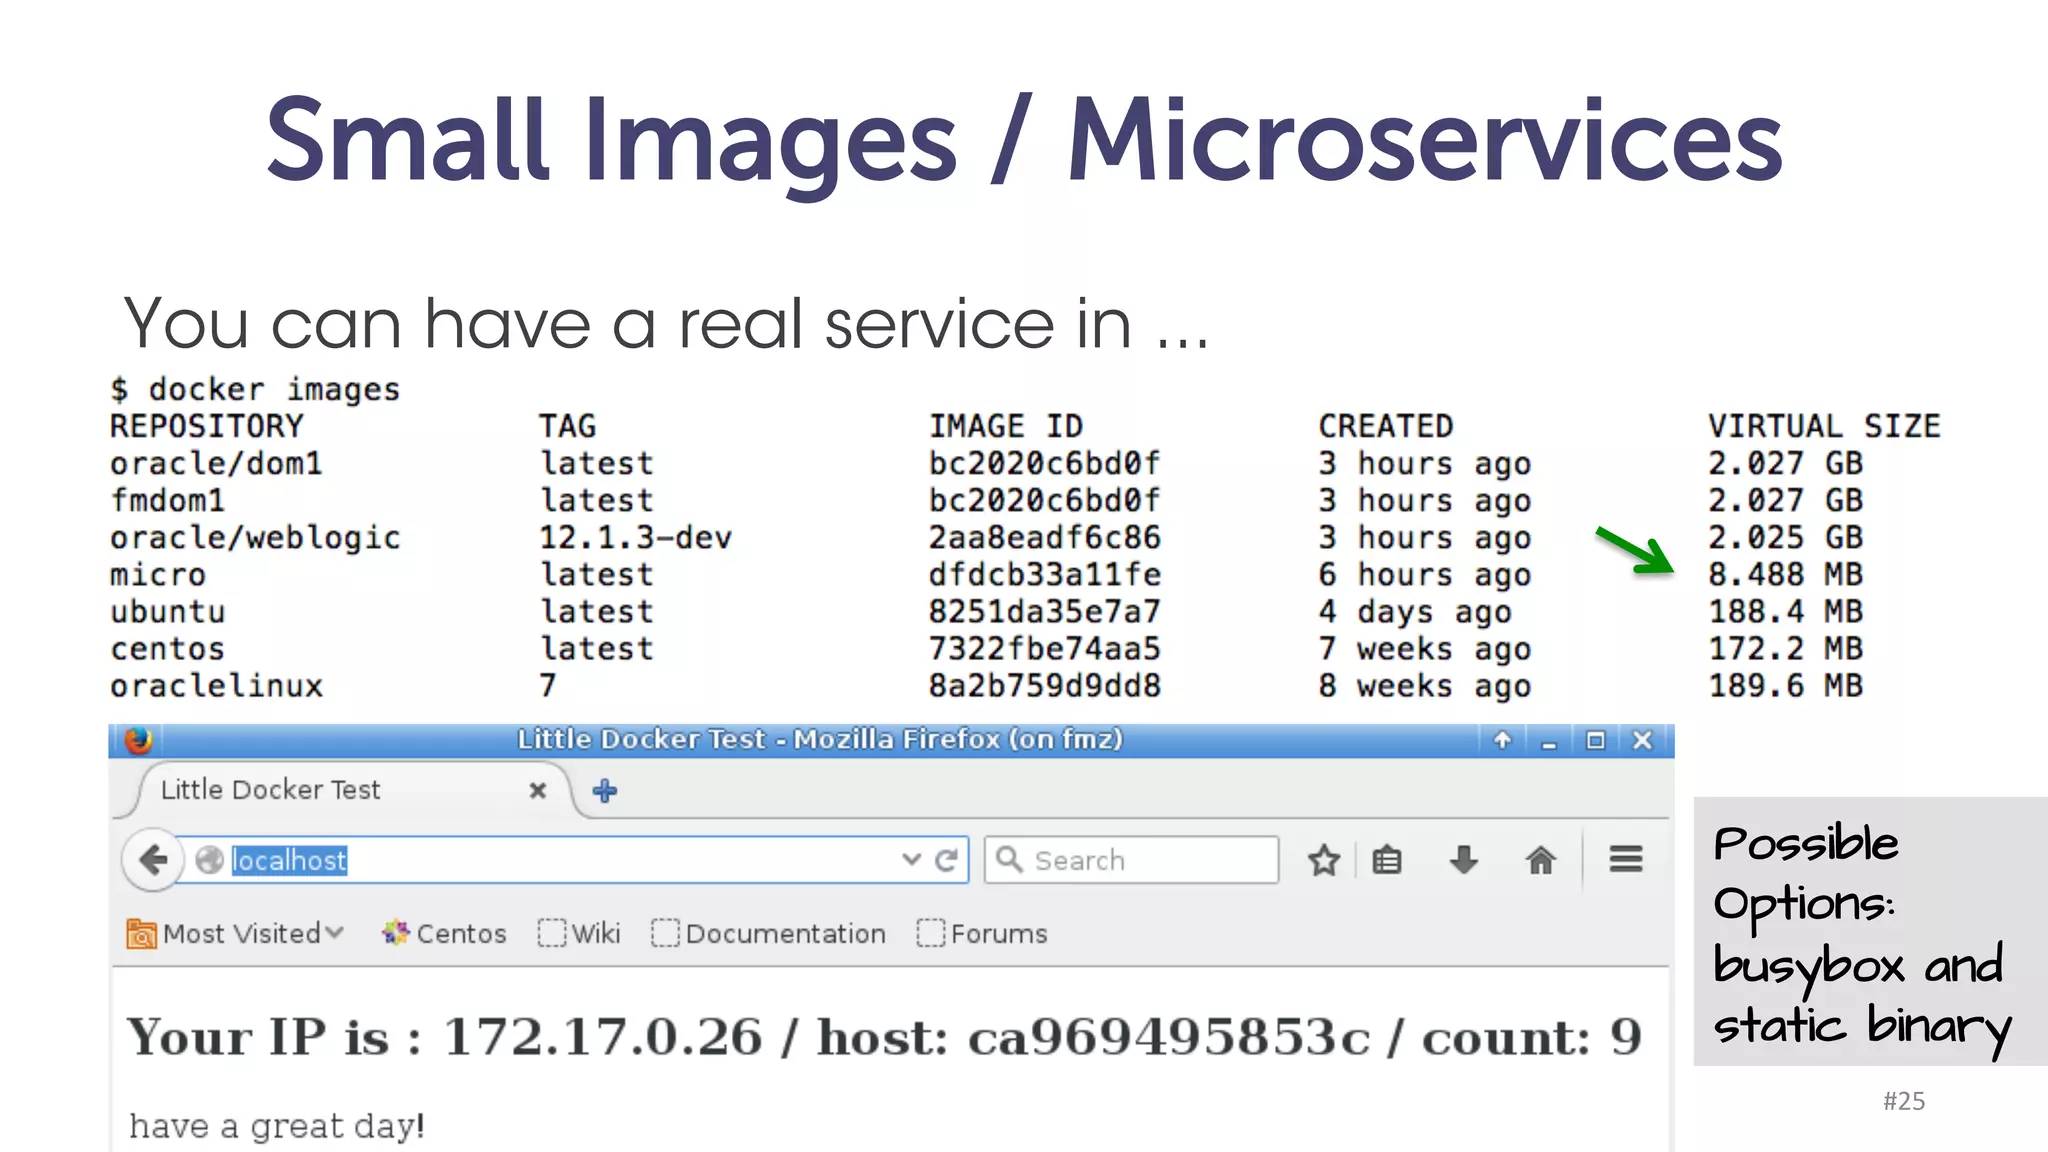Screen dimensions: 2048x1152
Task: Open the Forums bookmark
Action: point(982,933)
